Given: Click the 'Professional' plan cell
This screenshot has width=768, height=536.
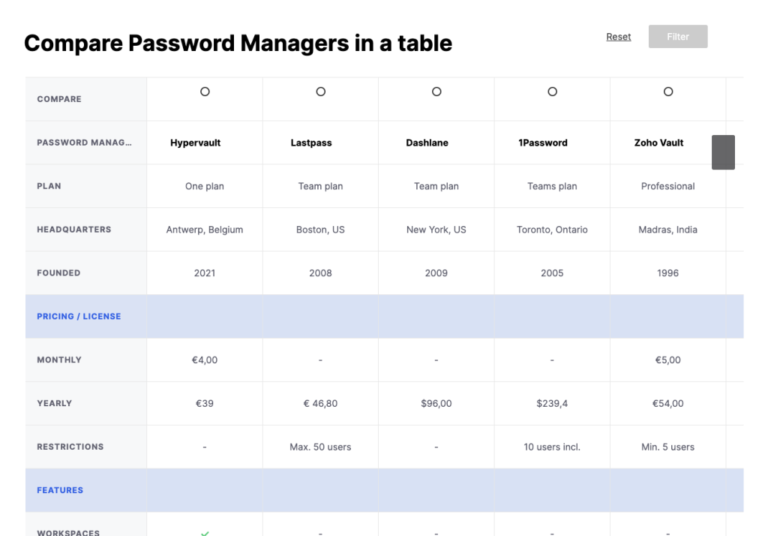Looking at the screenshot, I should [x=668, y=186].
